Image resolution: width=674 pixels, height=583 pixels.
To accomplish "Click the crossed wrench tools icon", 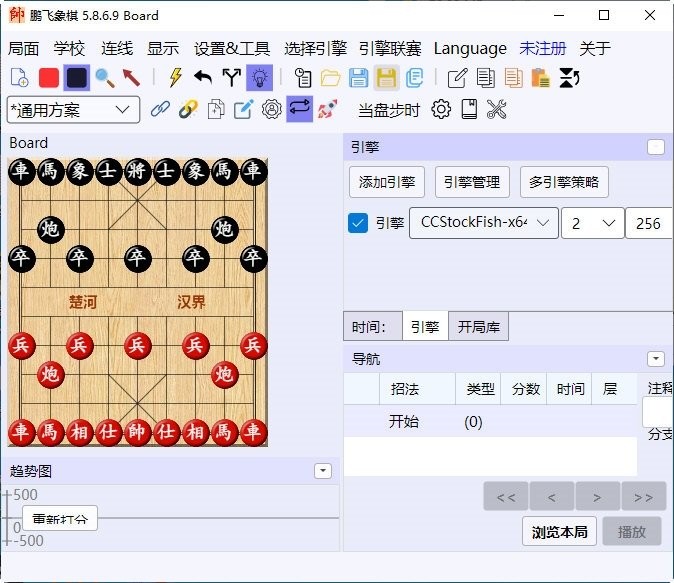I will tap(497, 109).
